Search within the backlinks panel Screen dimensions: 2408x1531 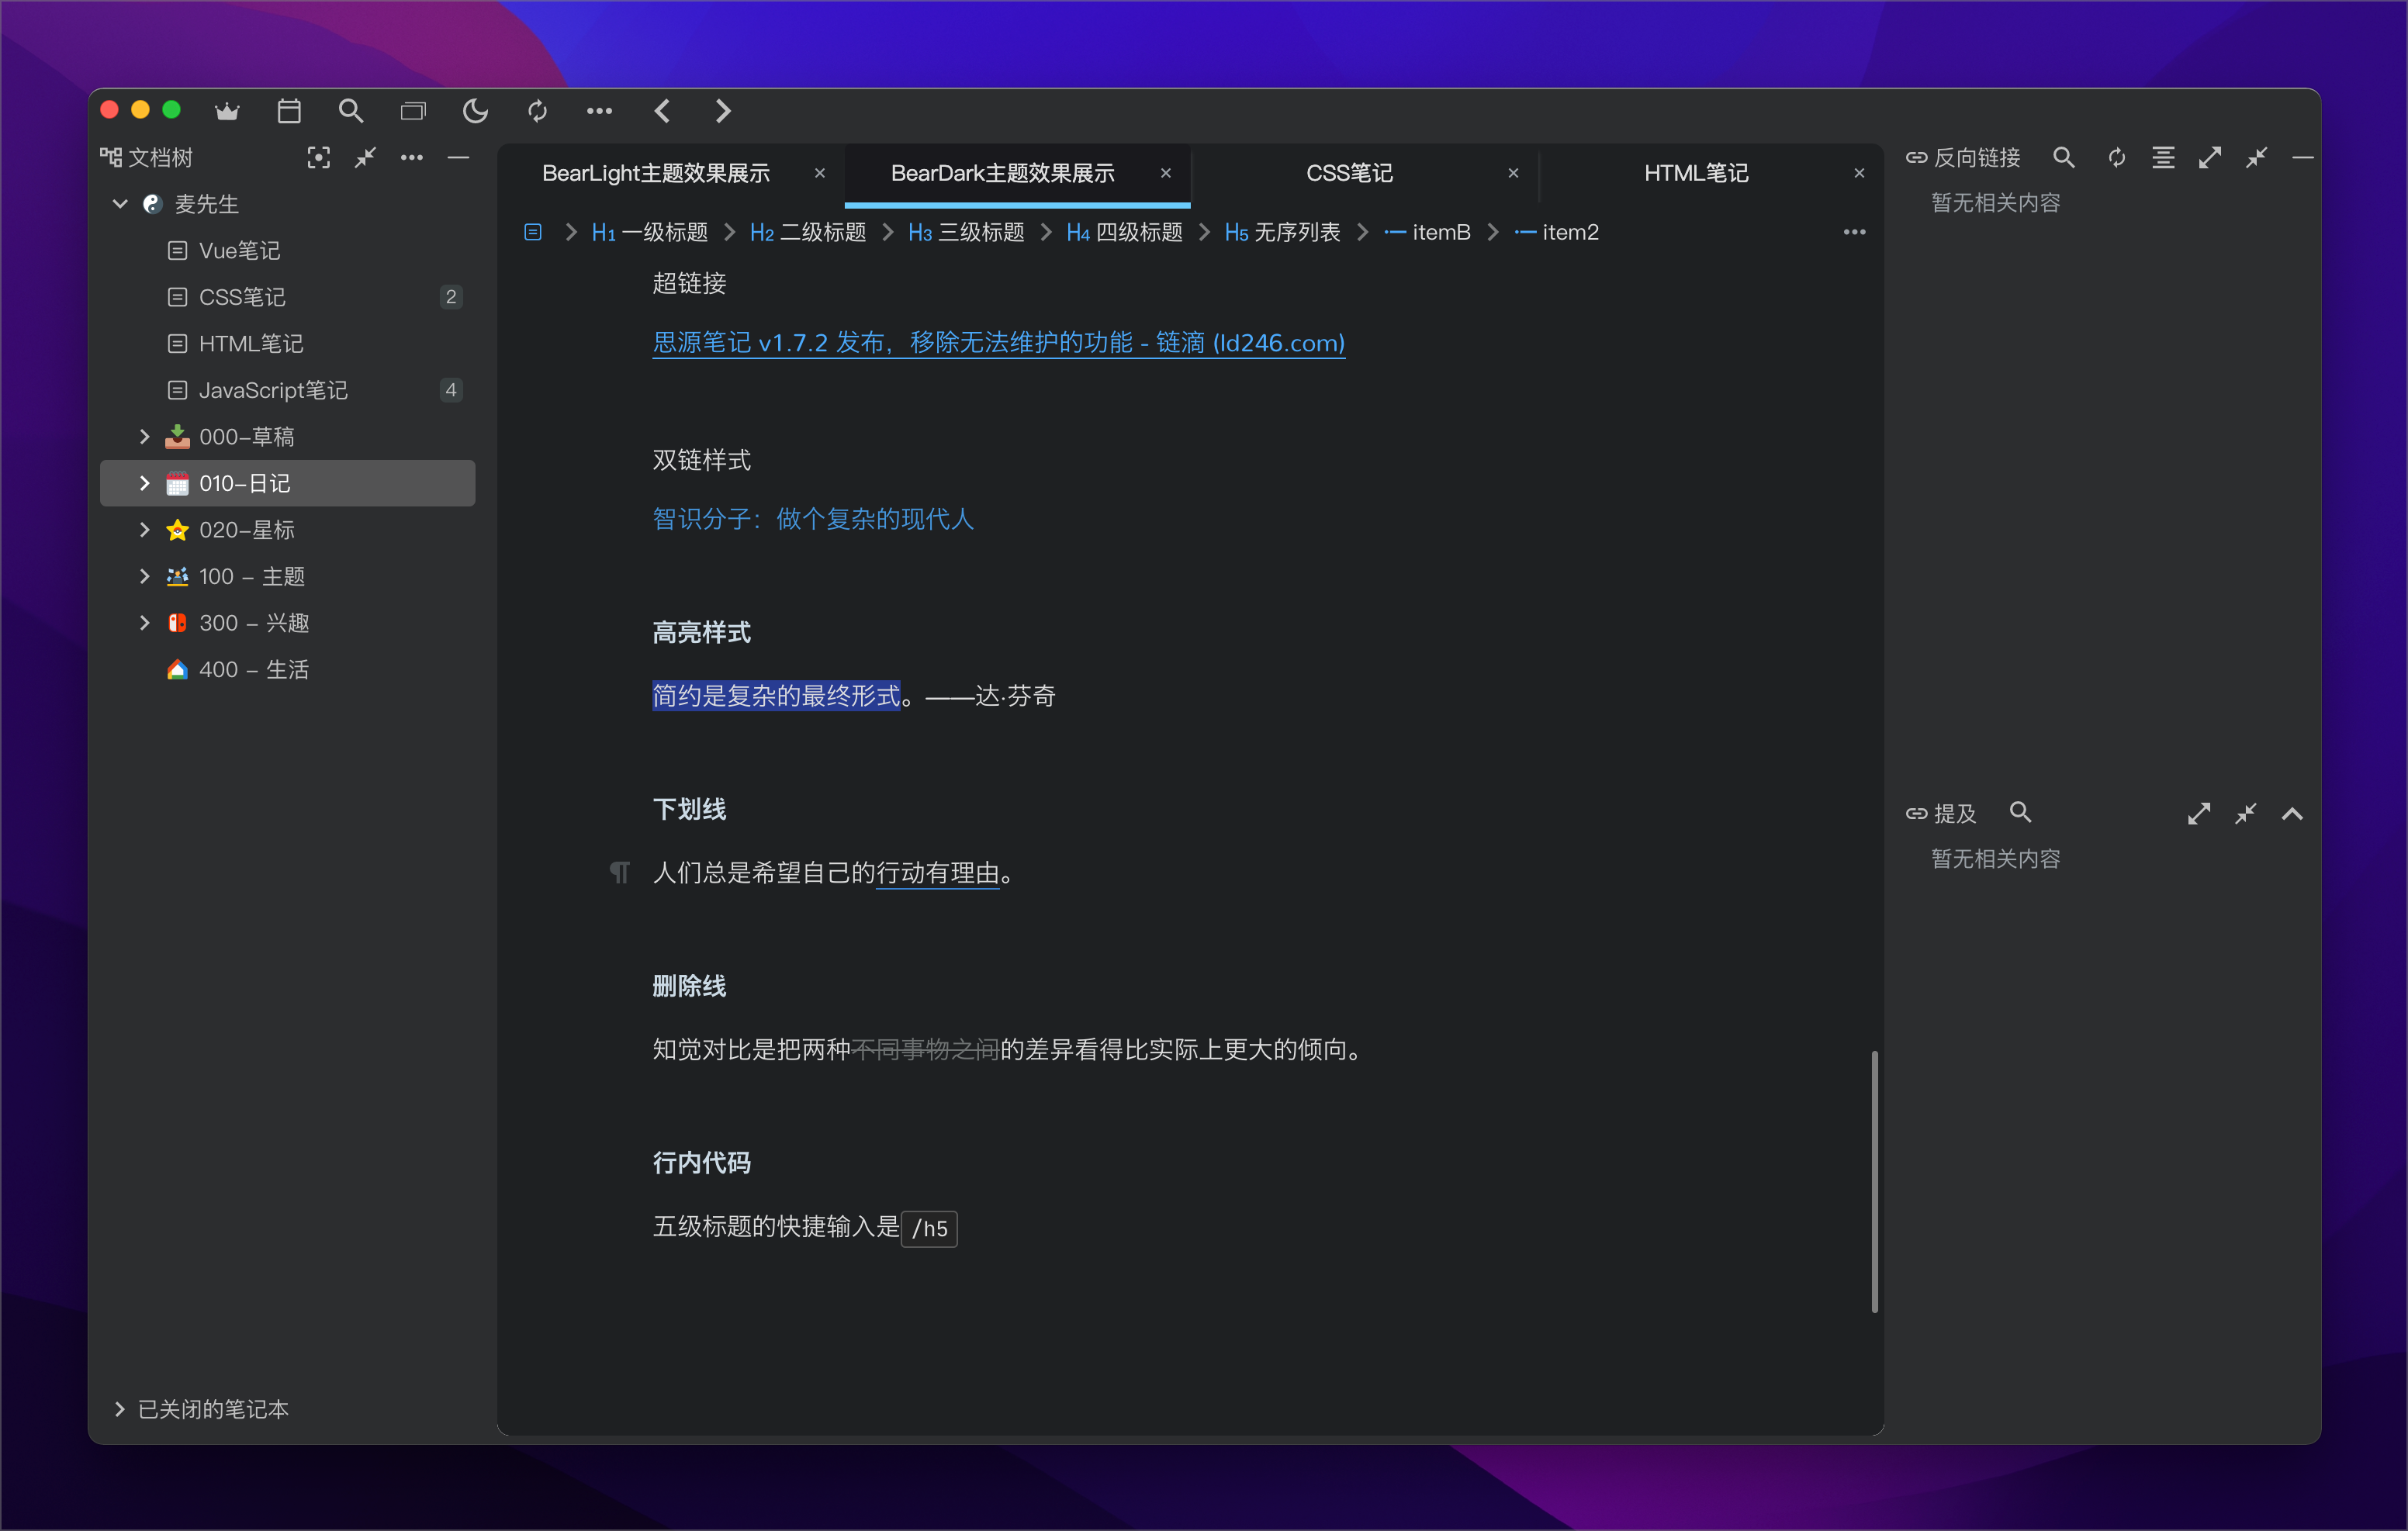click(2063, 157)
